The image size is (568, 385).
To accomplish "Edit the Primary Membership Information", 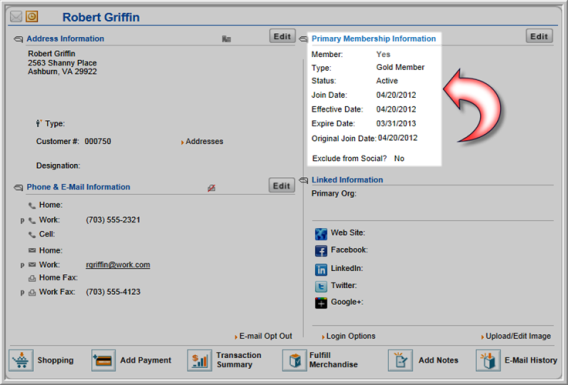I will click(539, 36).
